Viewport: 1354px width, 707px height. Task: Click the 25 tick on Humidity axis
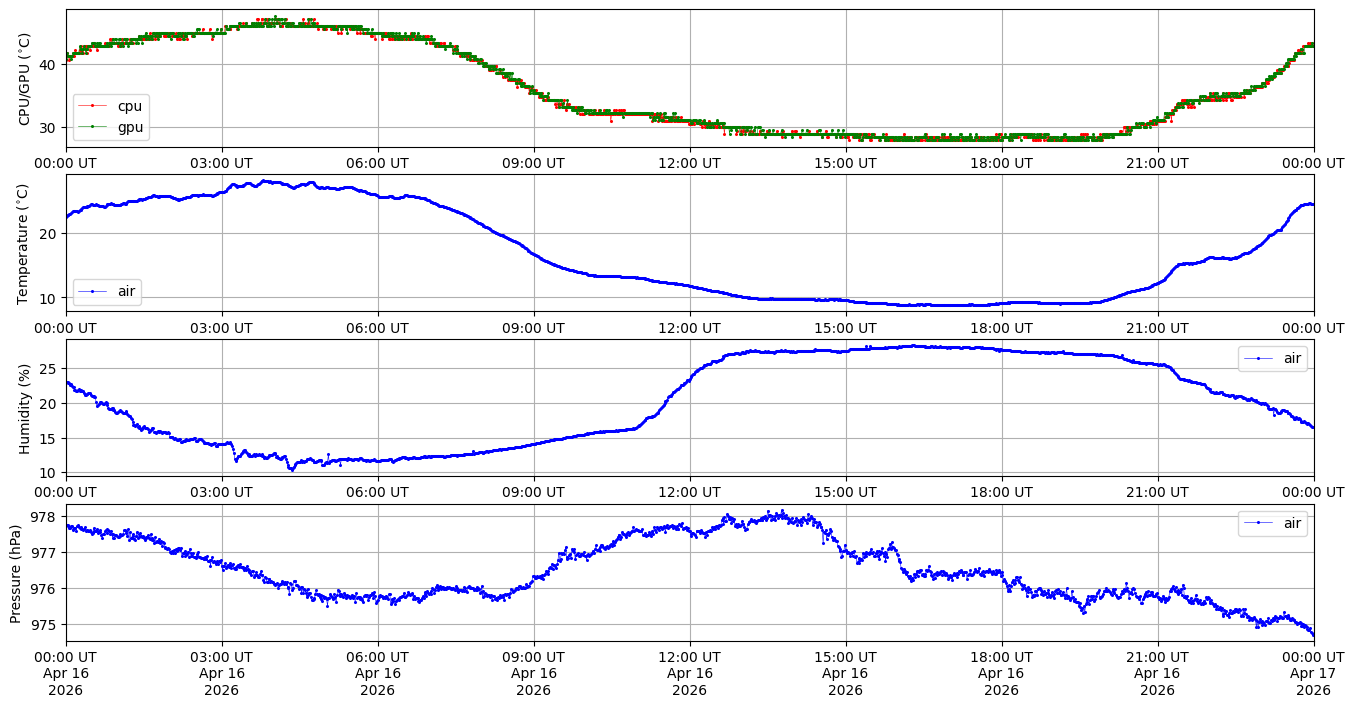tap(47, 369)
